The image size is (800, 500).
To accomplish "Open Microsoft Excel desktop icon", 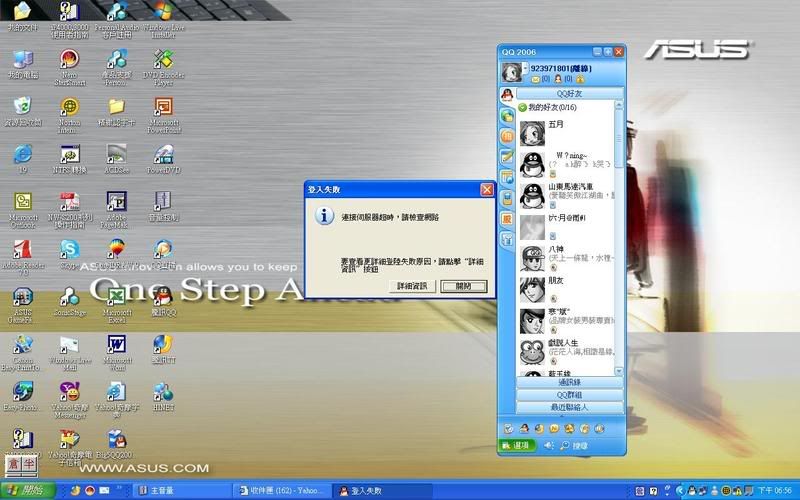I will pyautogui.click(x=117, y=305).
